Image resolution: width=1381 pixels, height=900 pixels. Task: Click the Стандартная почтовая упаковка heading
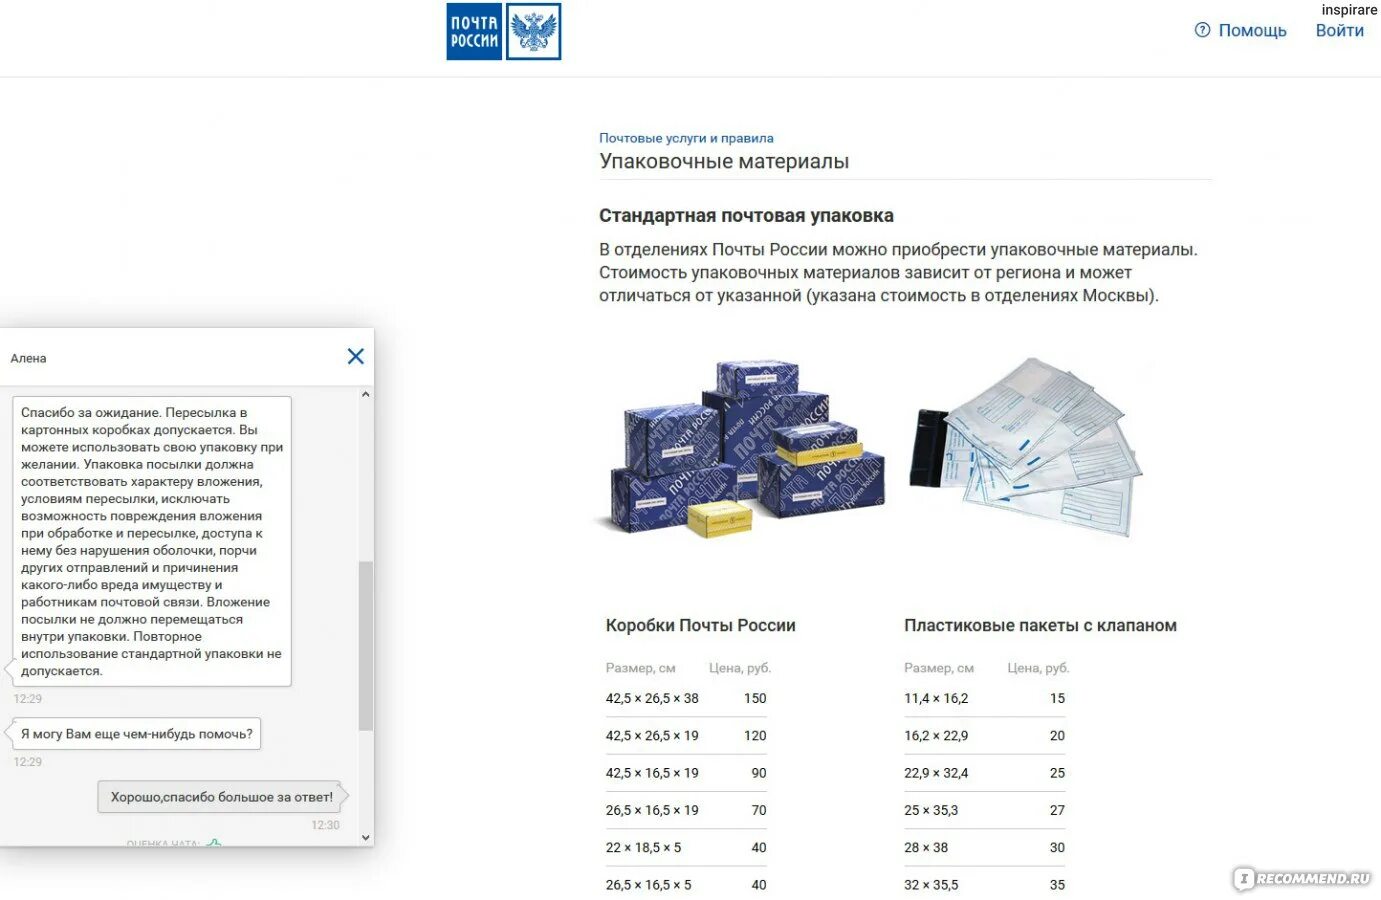746,216
